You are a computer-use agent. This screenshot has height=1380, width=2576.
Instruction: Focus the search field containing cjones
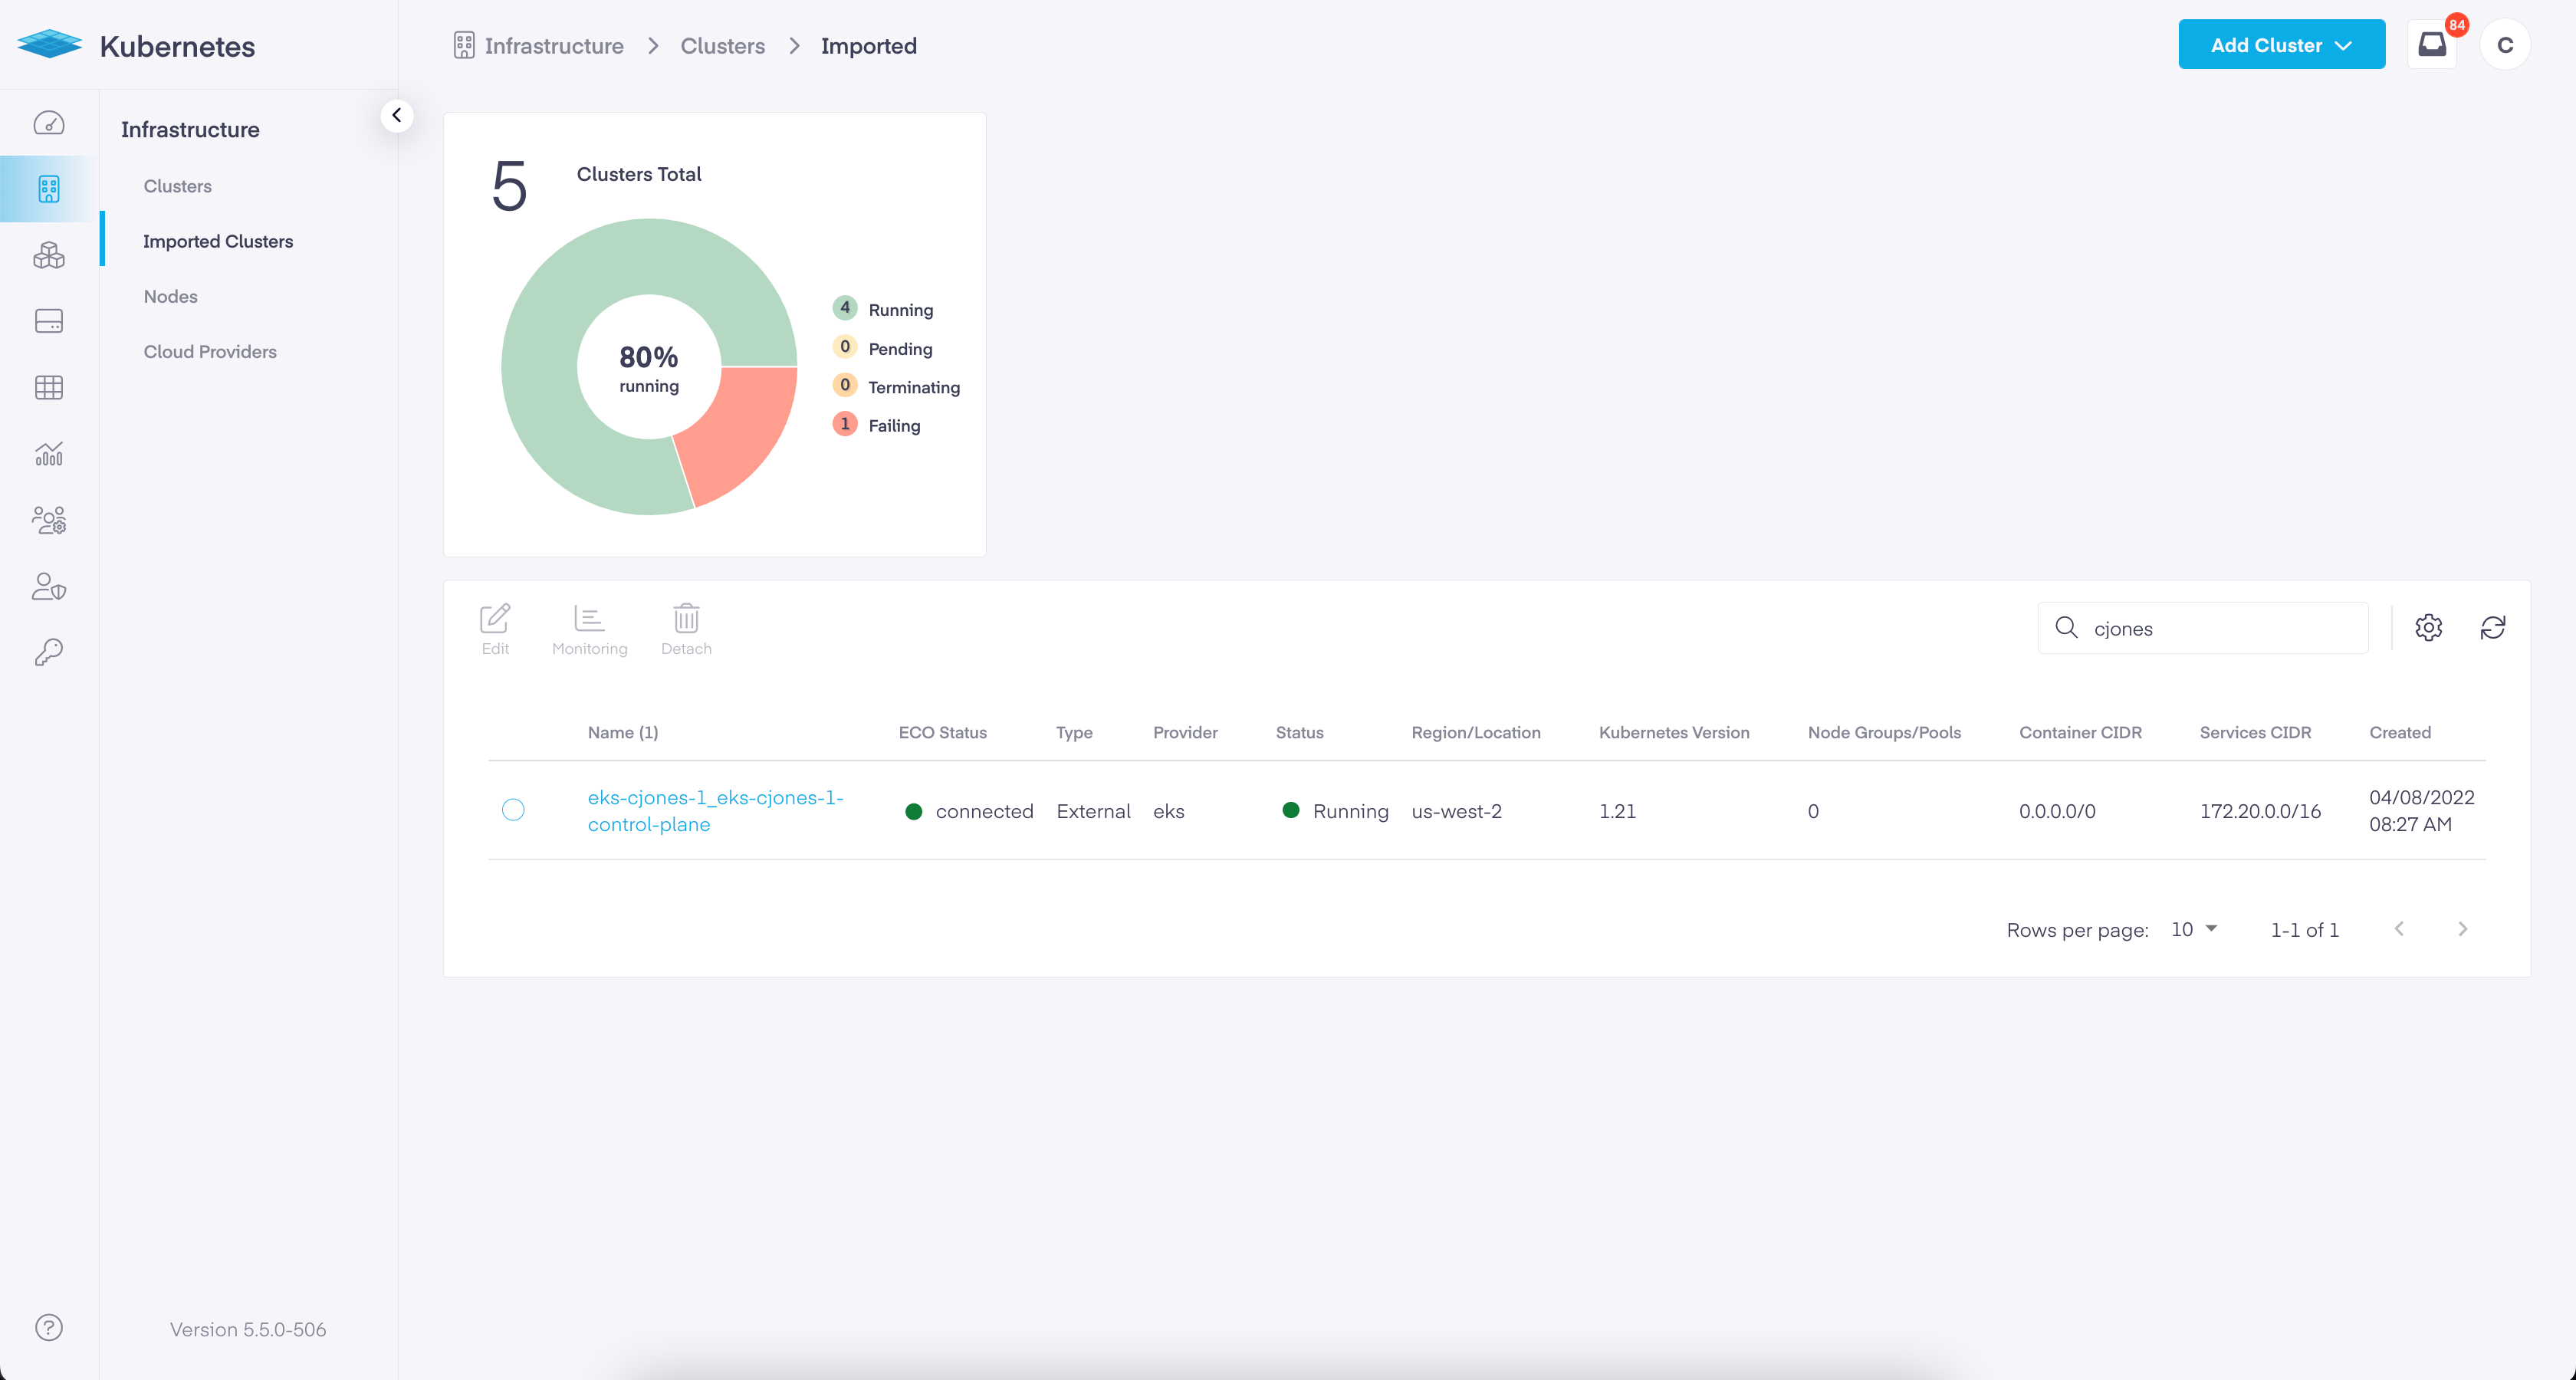click(x=2203, y=628)
